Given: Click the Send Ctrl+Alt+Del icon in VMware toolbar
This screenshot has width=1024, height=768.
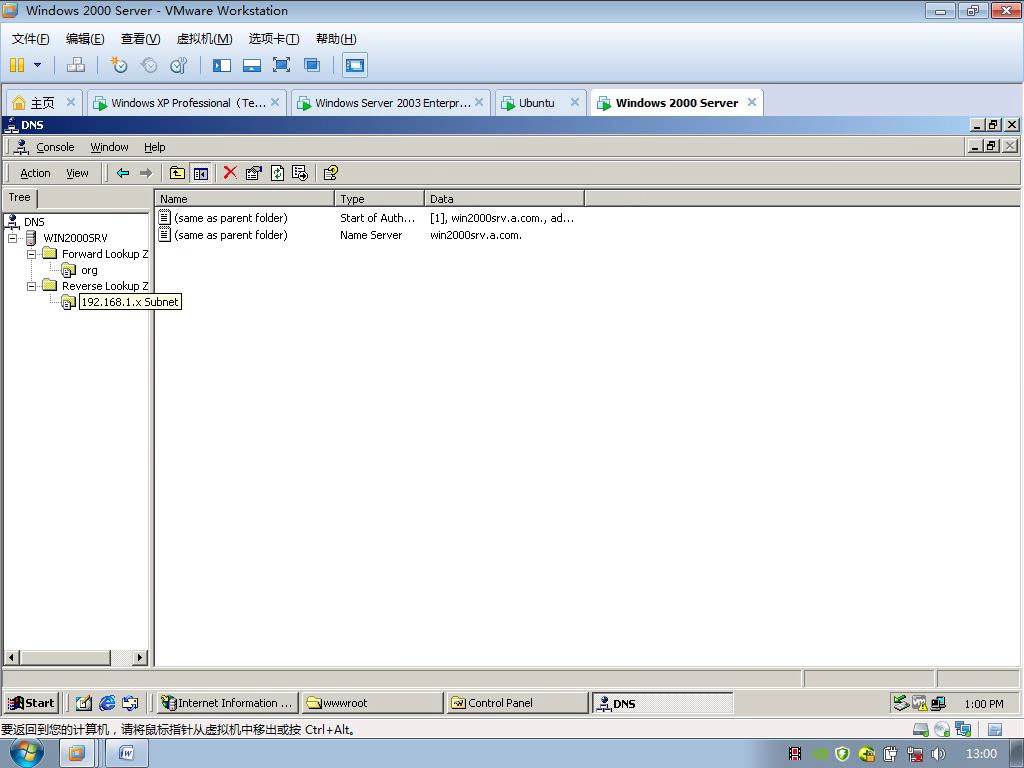Looking at the screenshot, I should click(x=76, y=65).
